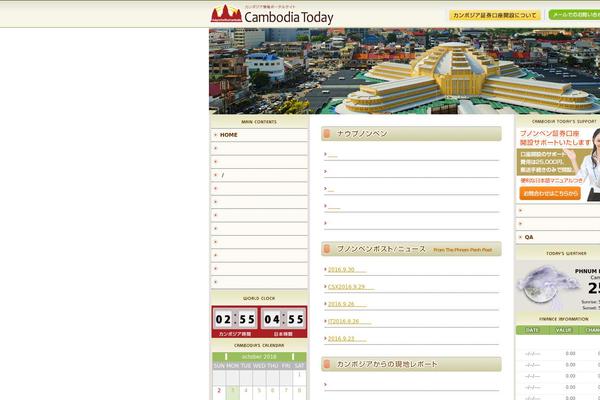Click the カンボジアからの現地レポート section header
The width and height of the screenshot is (600, 400).
point(411,364)
